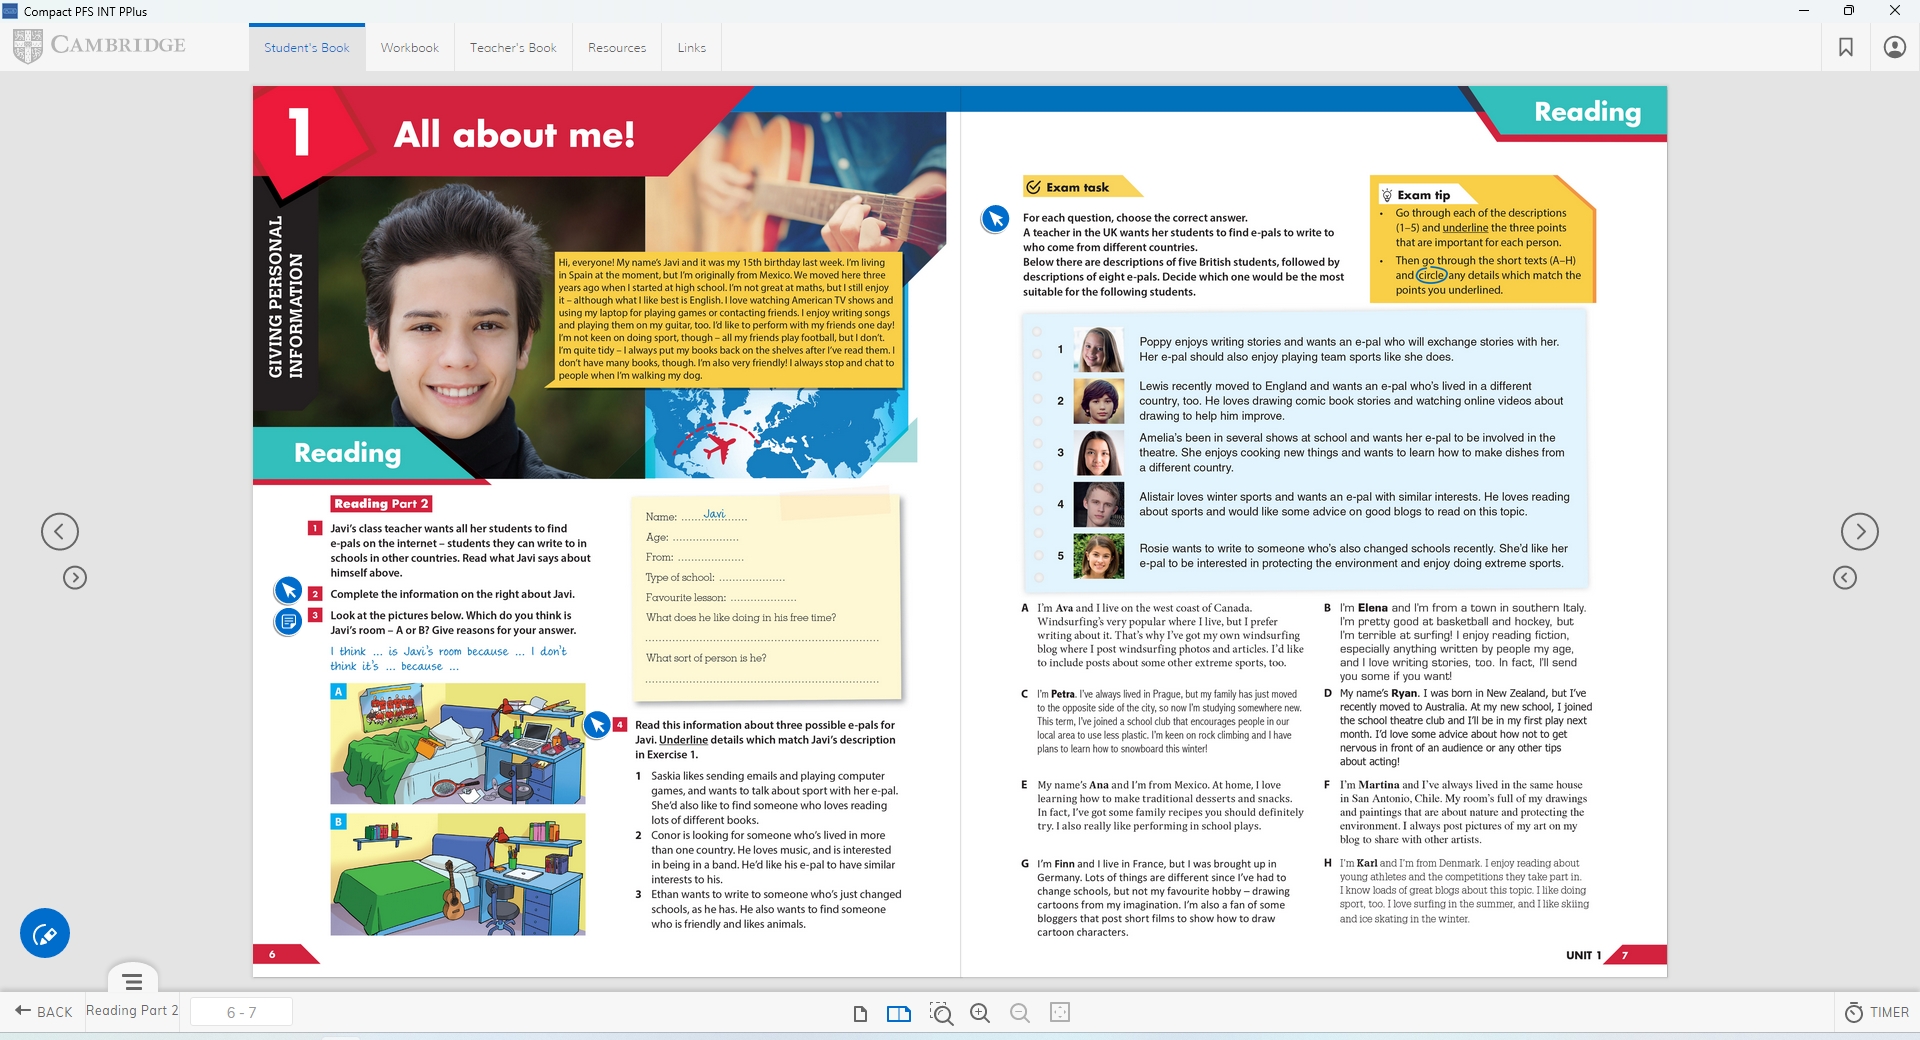Click Lewis's photo in question 2

1098,401
